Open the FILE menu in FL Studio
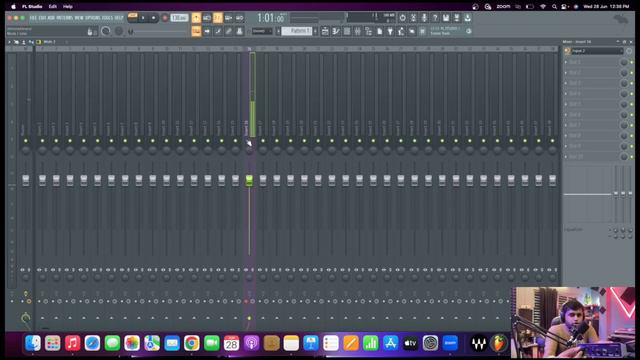Image resolution: width=640 pixels, height=360 pixels. point(32,18)
